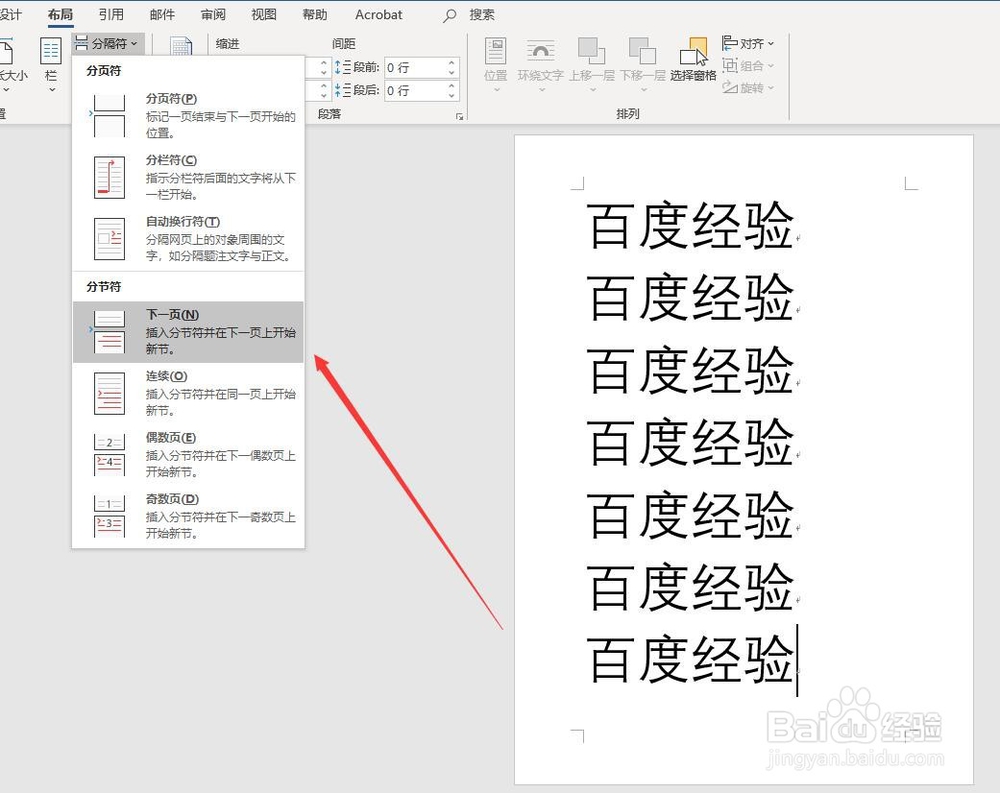Click the text wrapping icon beside 自动换行符(T)
Image resolution: width=1000 pixels, height=793 pixels.
tap(109, 239)
